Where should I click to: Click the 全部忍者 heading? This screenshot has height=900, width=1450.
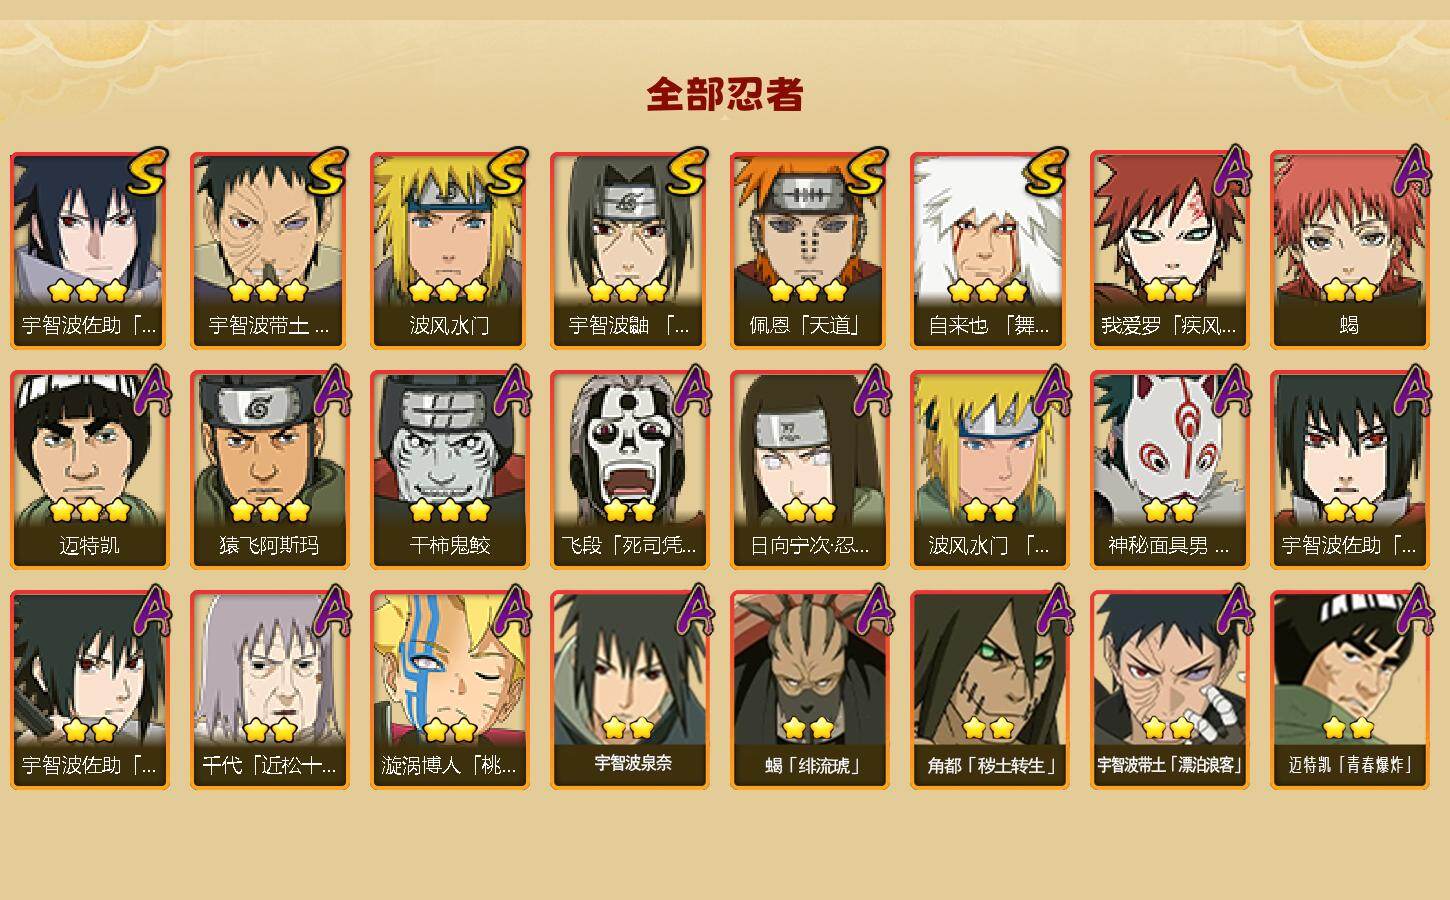coord(725,95)
